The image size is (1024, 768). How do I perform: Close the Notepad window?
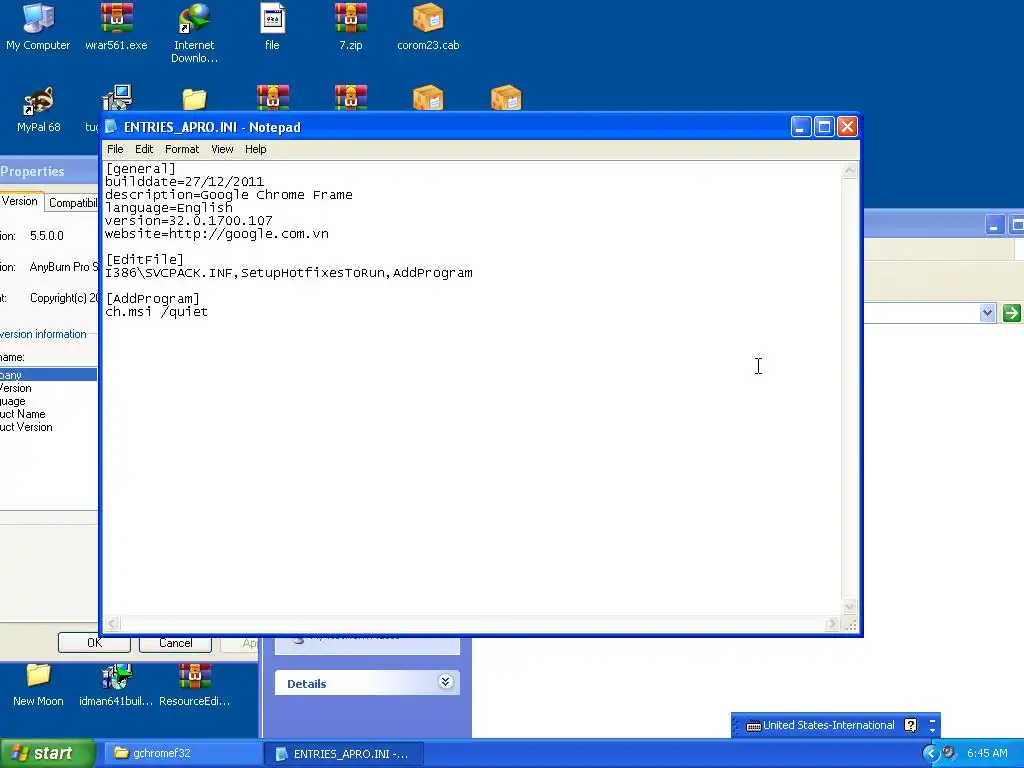click(x=847, y=127)
